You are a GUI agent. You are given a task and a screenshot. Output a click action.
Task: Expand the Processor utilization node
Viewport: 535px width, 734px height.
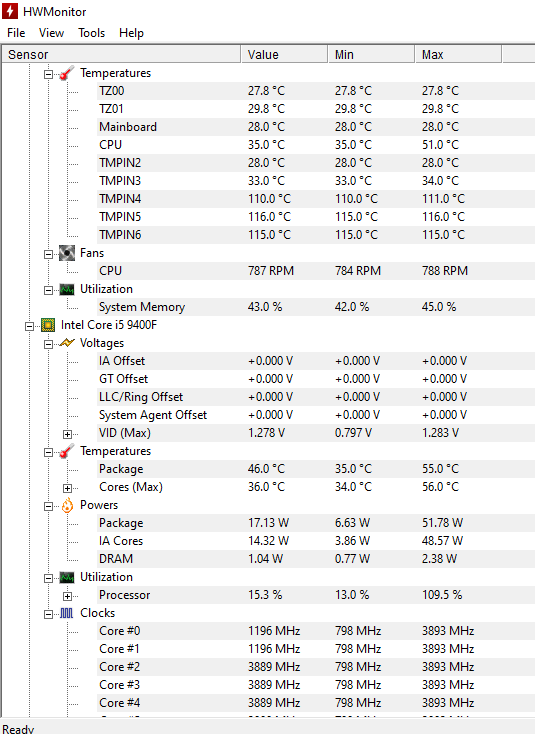(x=67, y=596)
